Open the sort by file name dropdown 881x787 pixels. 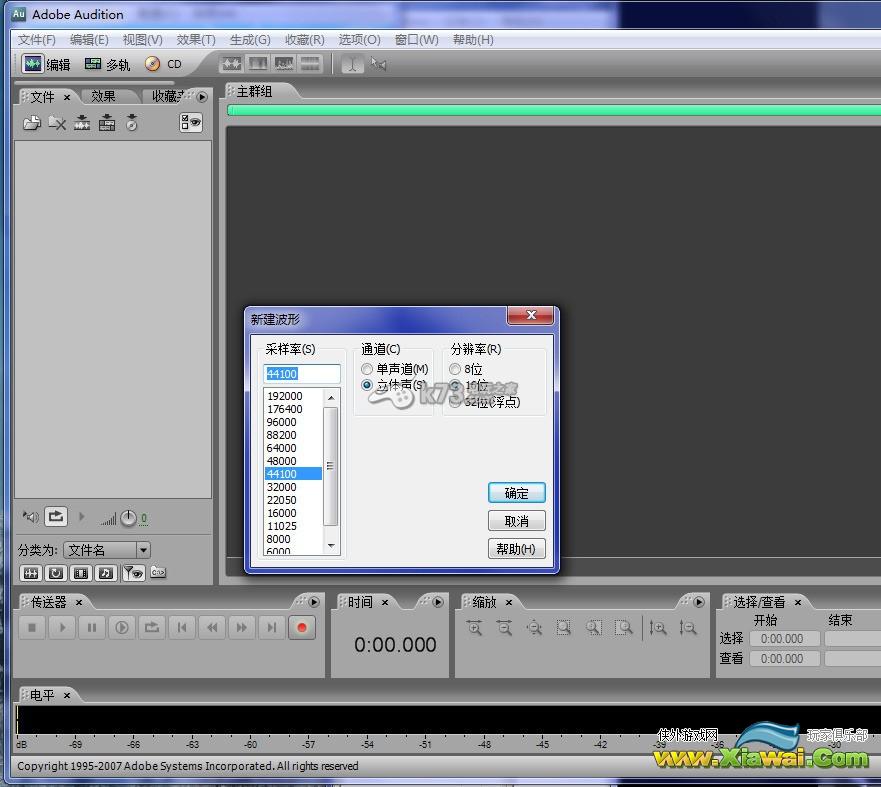(143, 550)
